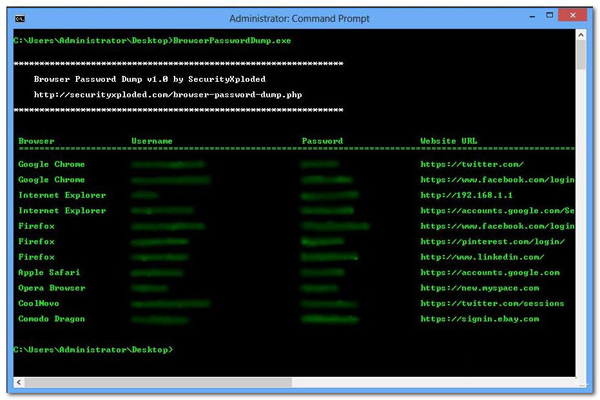Click the Comodo Dragon row label

52,319
